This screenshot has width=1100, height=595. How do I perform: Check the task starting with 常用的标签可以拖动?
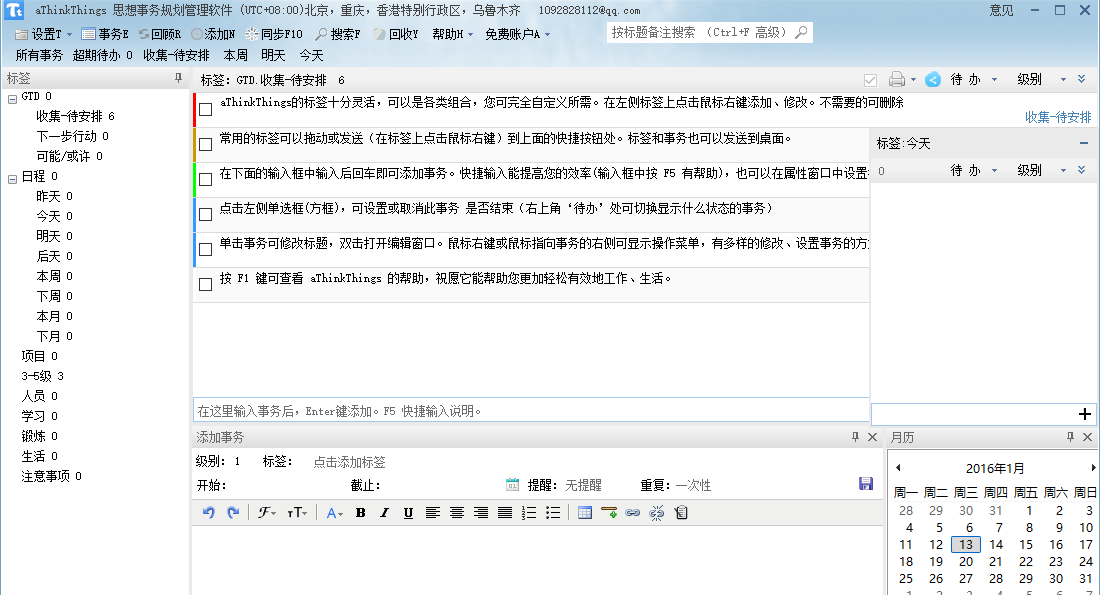pos(206,145)
